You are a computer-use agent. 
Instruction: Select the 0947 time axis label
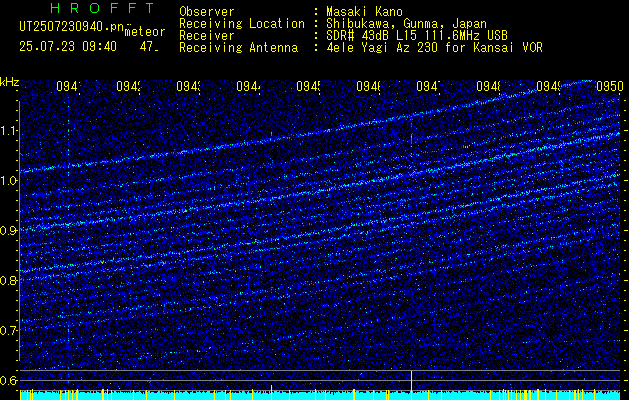coord(428,86)
